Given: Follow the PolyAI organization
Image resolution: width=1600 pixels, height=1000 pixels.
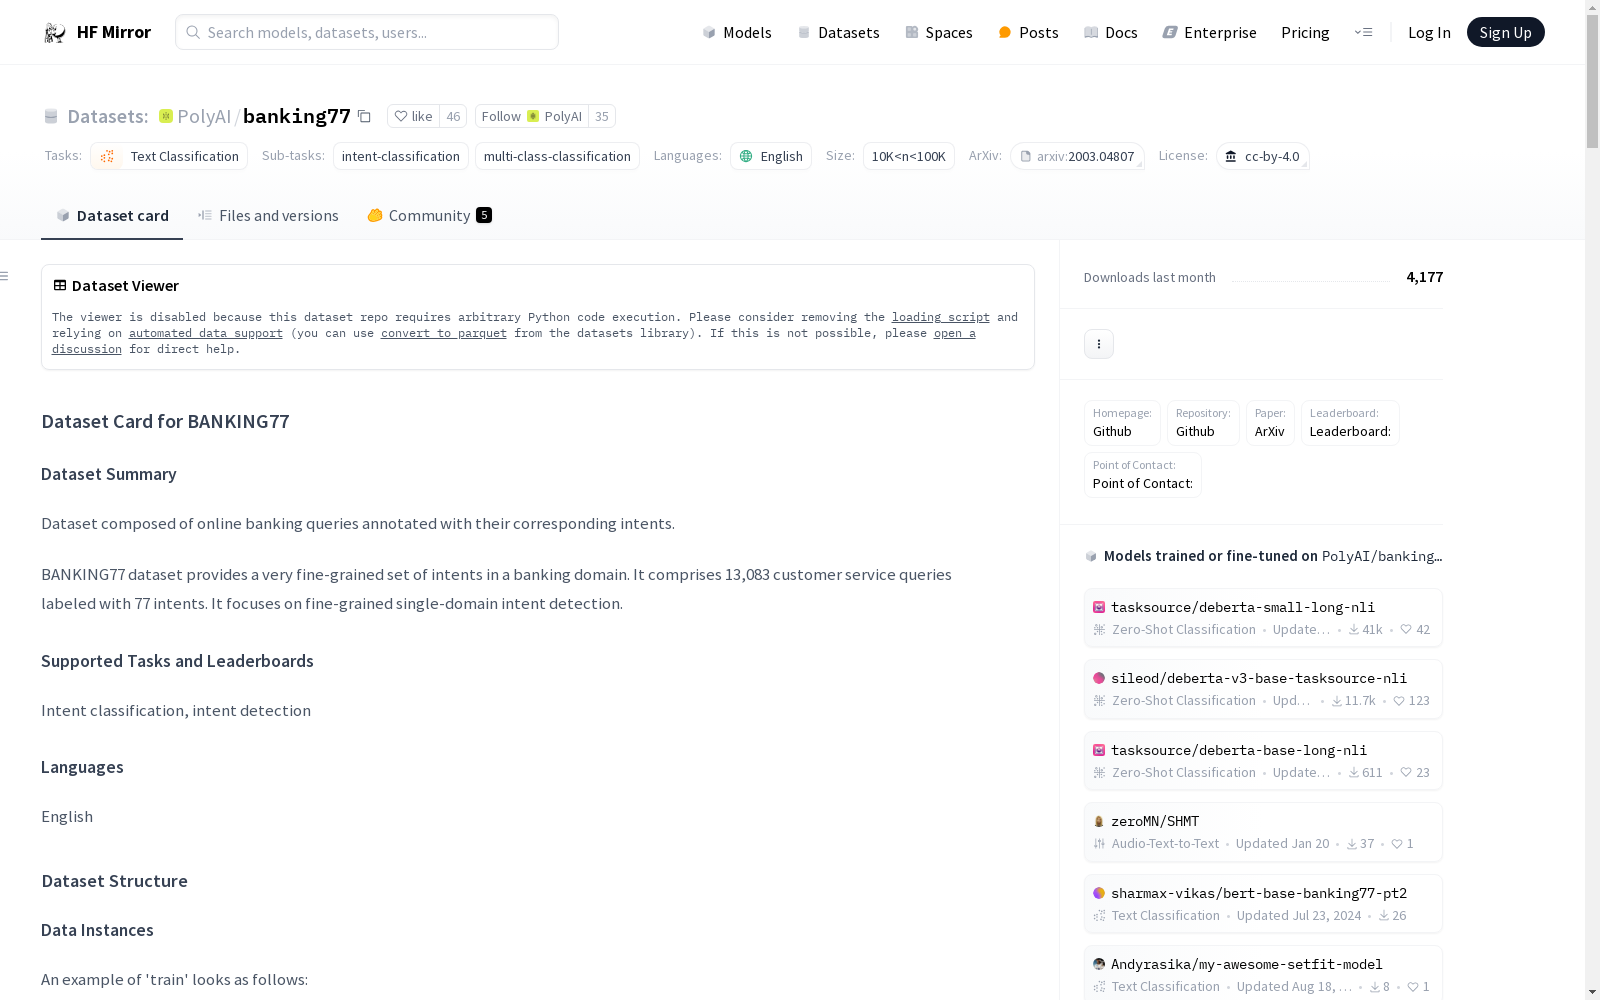Looking at the screenshot, I should (x=532, y=116).
